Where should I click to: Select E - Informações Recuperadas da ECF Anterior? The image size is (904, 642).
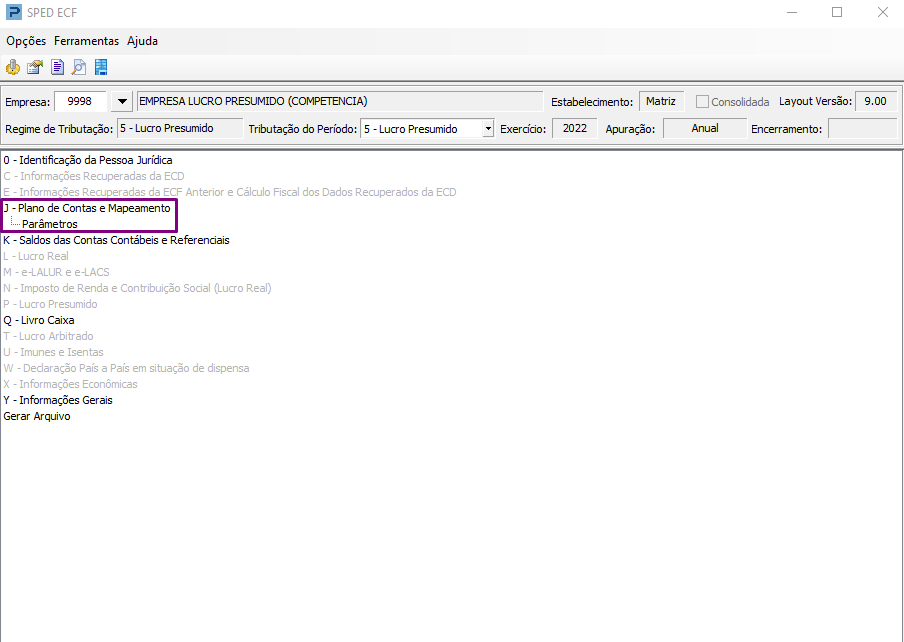(229, 192)
